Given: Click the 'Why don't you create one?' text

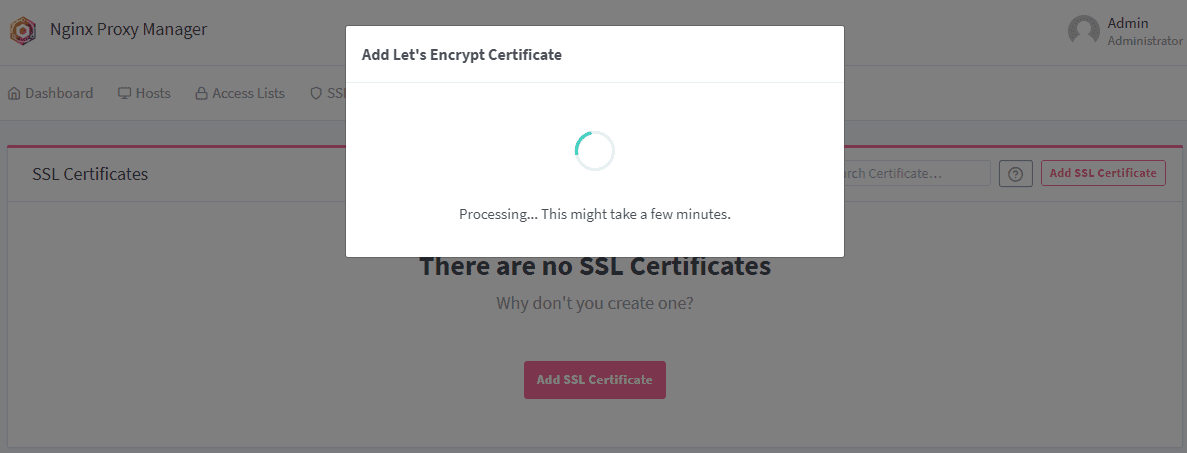Looking at the screenshot, I should coord(595,302).
